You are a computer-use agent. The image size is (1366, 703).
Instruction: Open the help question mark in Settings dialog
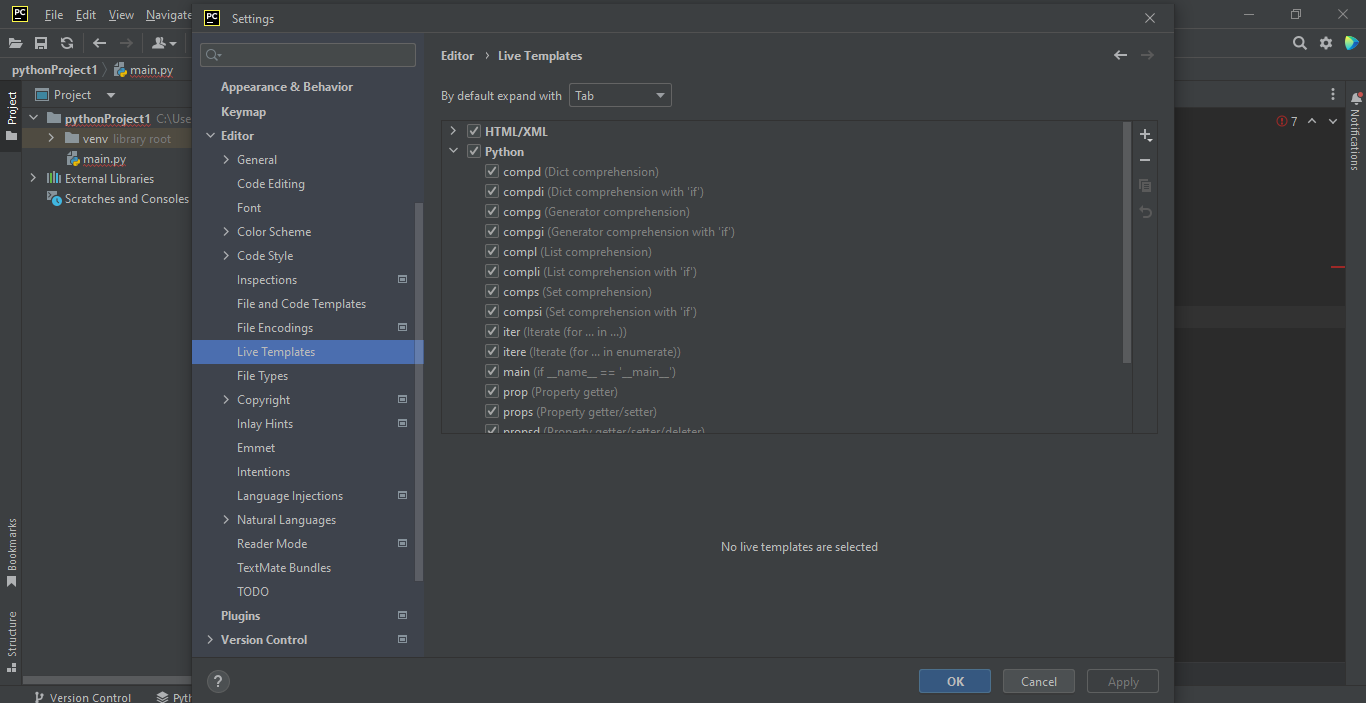point(218,681)
